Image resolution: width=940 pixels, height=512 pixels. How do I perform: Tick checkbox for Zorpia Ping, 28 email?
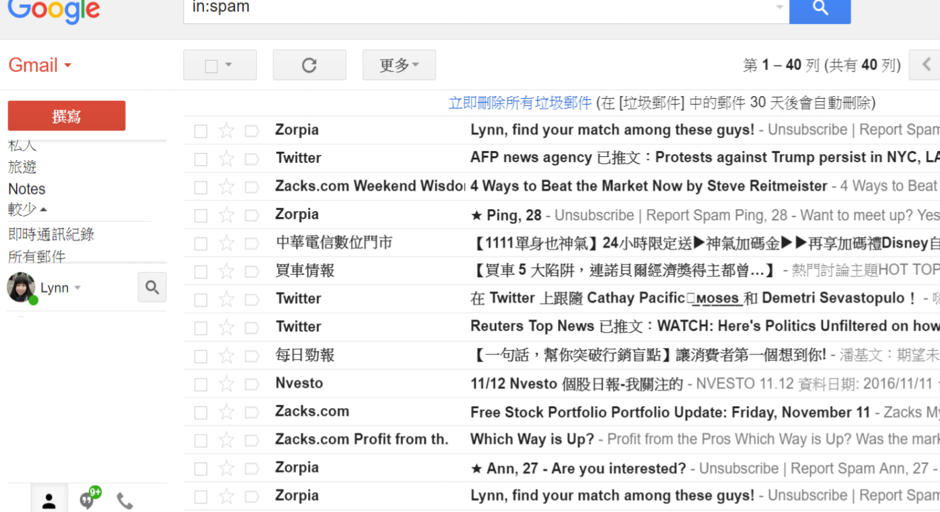(x=201, y=215)
